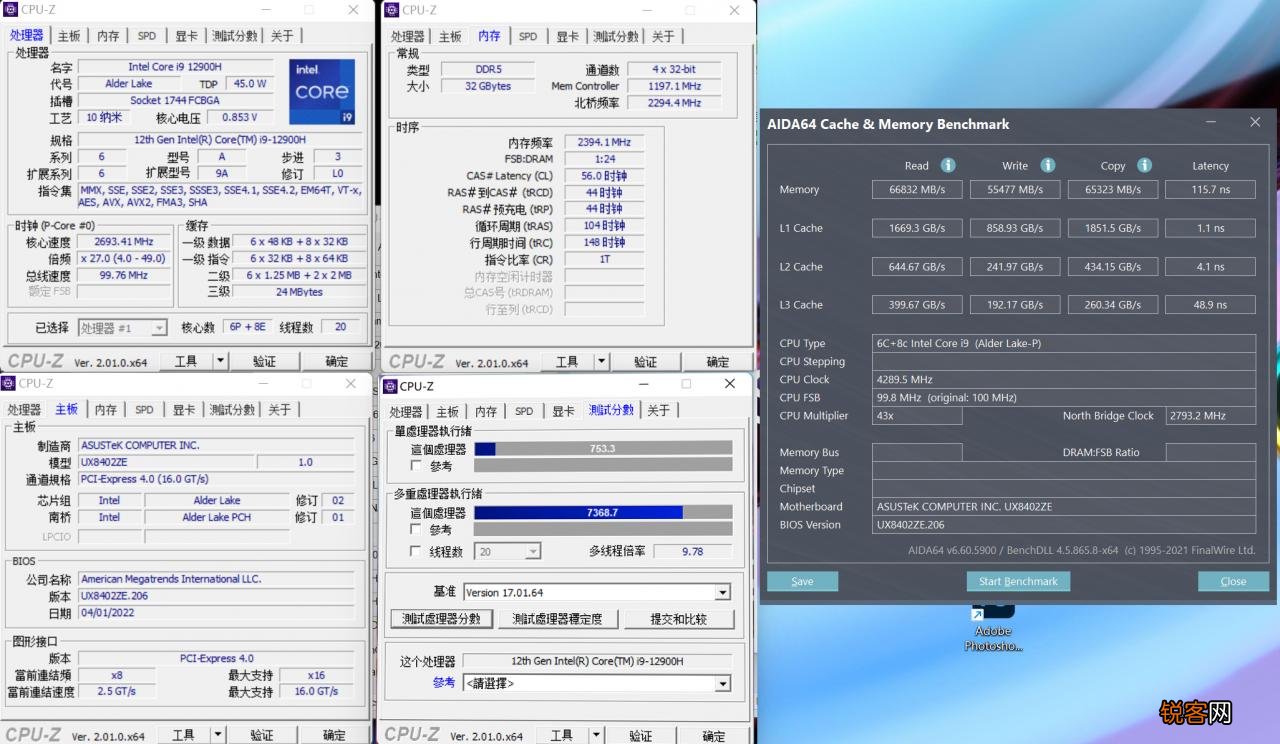This screenshot has width=1280, height=744.
Task: Click the info icon beside Write in AIDA64
Action: coord(1048,165)
